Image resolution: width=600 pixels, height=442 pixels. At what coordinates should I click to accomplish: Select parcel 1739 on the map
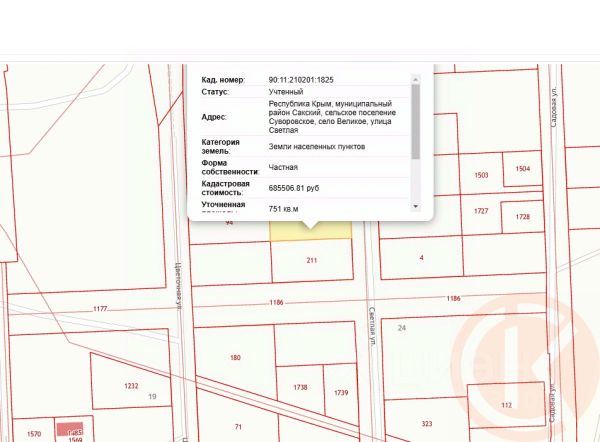tap(341, 393)
